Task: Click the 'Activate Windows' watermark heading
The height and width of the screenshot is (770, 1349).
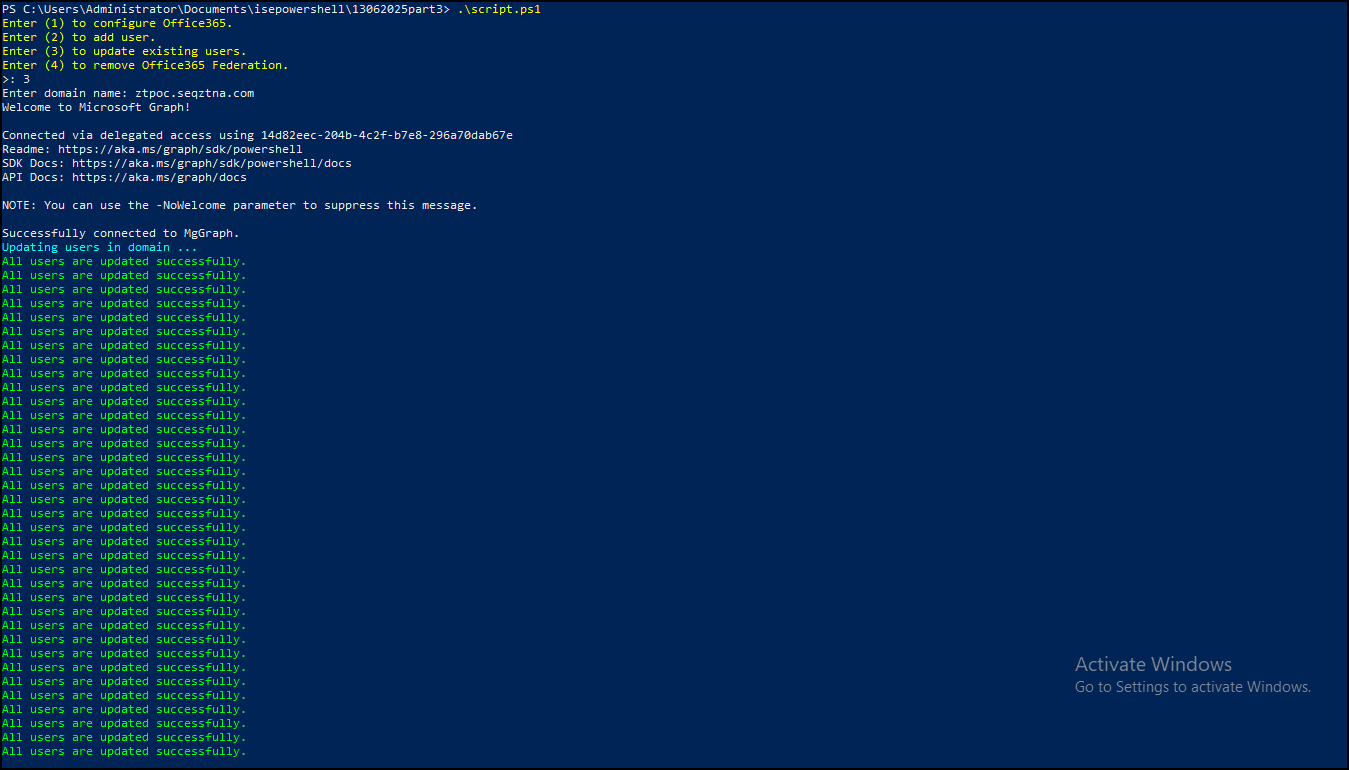Action: [x=1153, y=664]
